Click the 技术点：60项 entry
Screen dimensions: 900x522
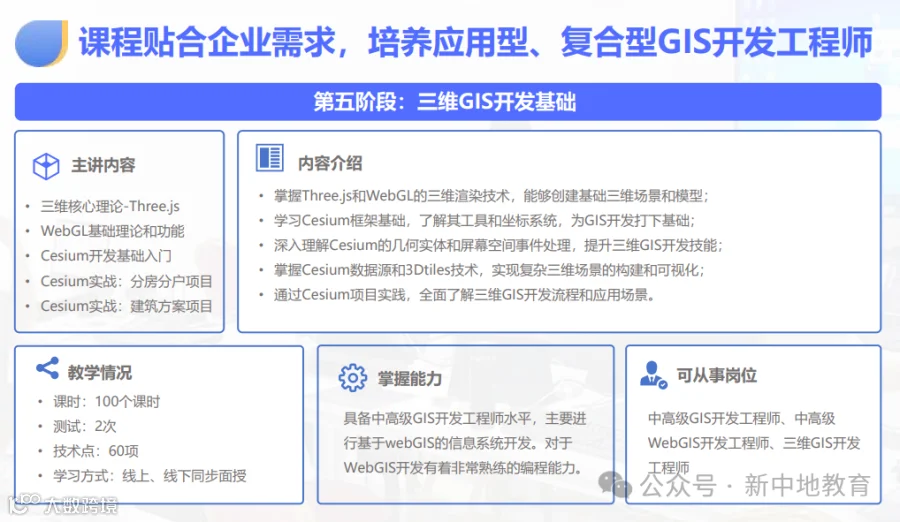click(96, 451)
